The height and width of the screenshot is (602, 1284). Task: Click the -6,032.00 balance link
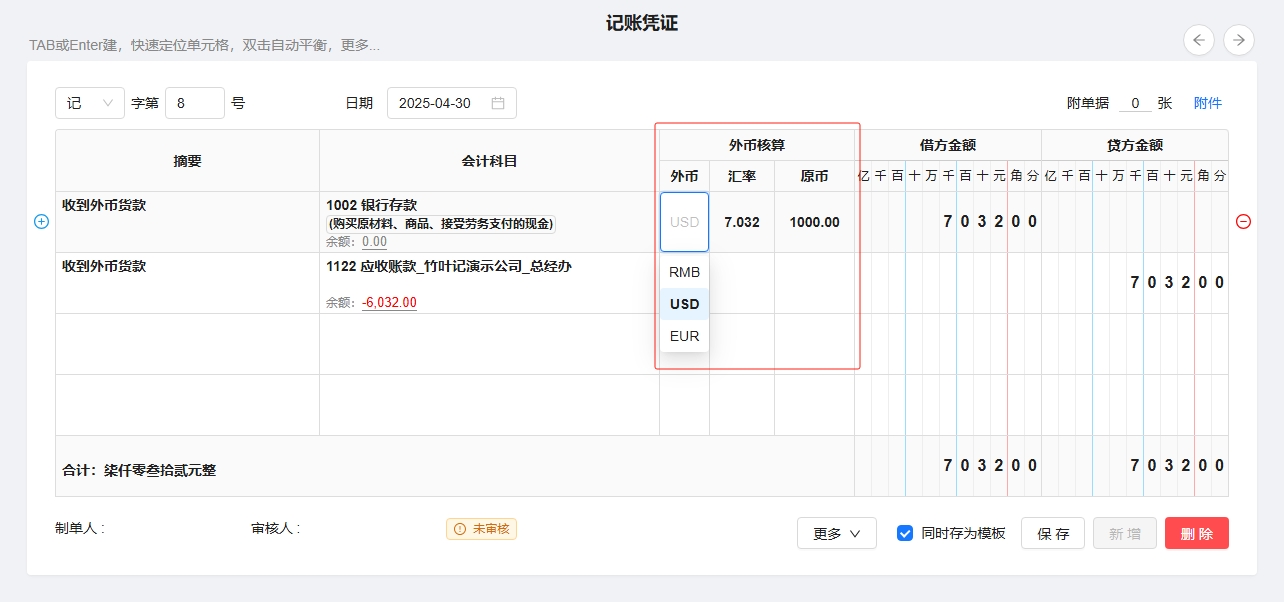pos(389,303)
